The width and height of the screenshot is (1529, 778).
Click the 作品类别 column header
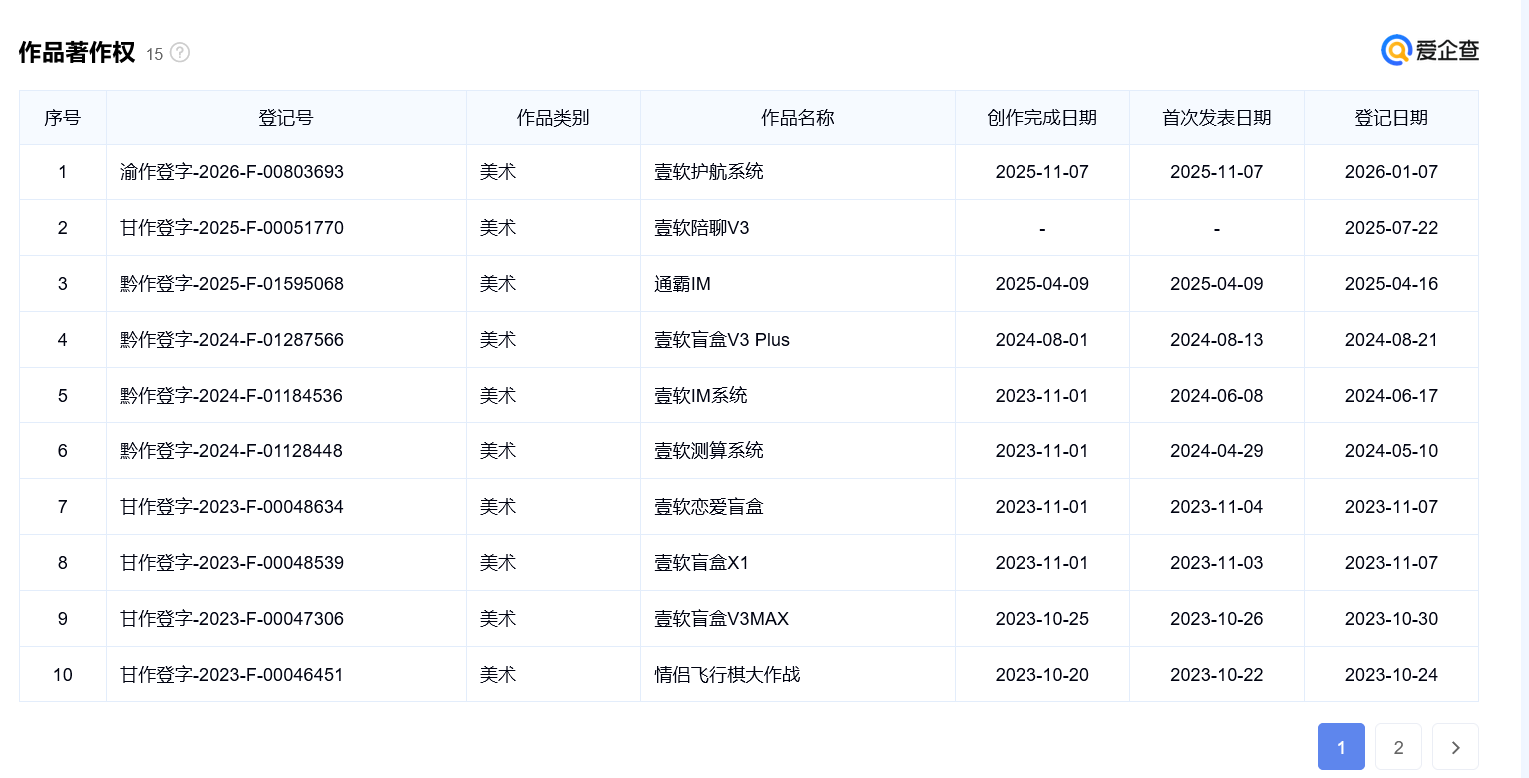coord(553,117)
